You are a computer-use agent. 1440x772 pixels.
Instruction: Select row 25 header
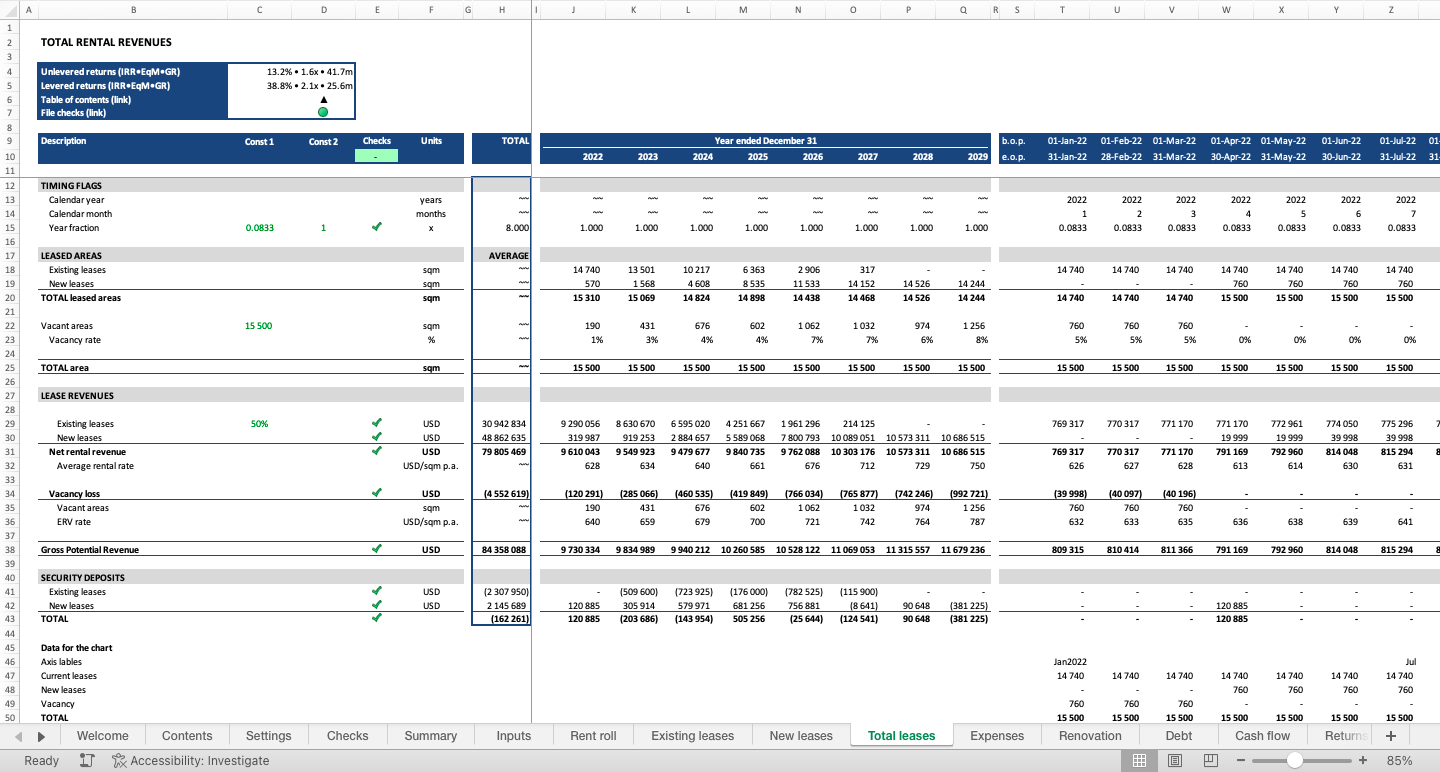(9, 368)
